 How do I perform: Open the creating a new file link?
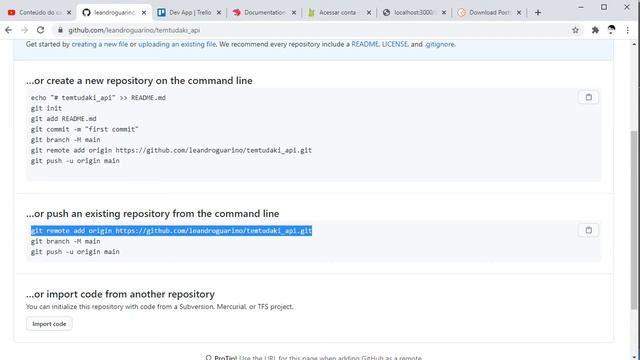pyautogui.click(x=100, y=44)
